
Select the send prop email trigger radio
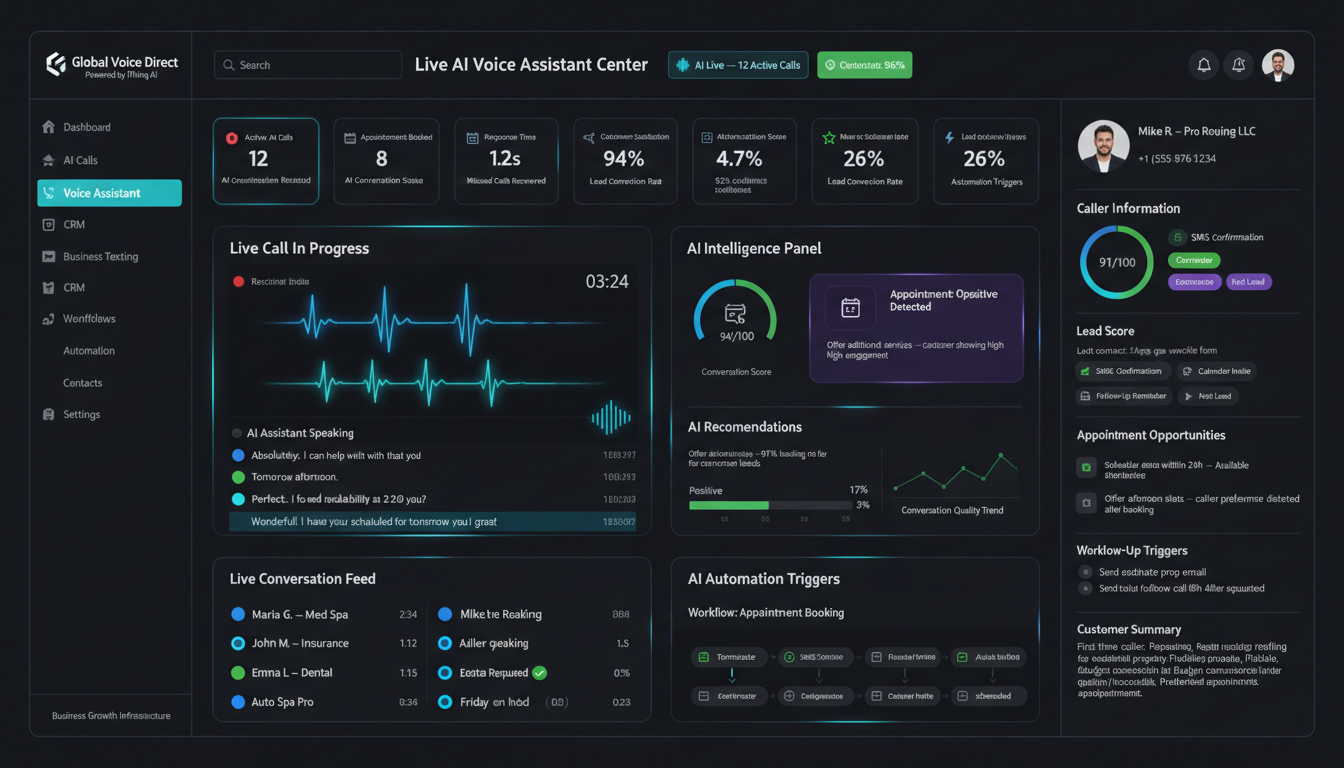(1085, 572)
